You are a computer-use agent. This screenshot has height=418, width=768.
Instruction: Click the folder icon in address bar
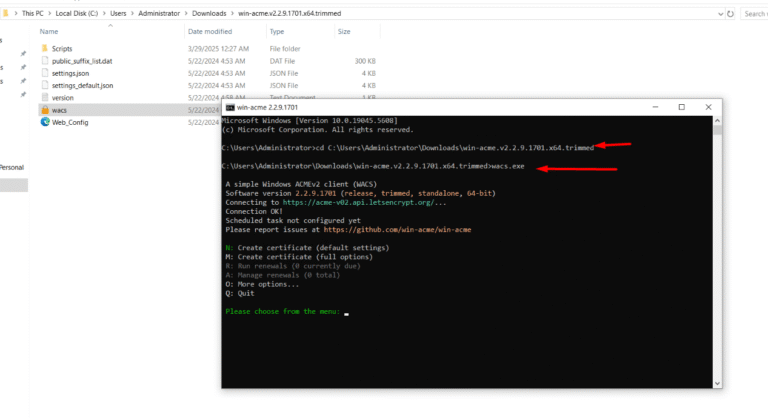click(x=6, y=13)
